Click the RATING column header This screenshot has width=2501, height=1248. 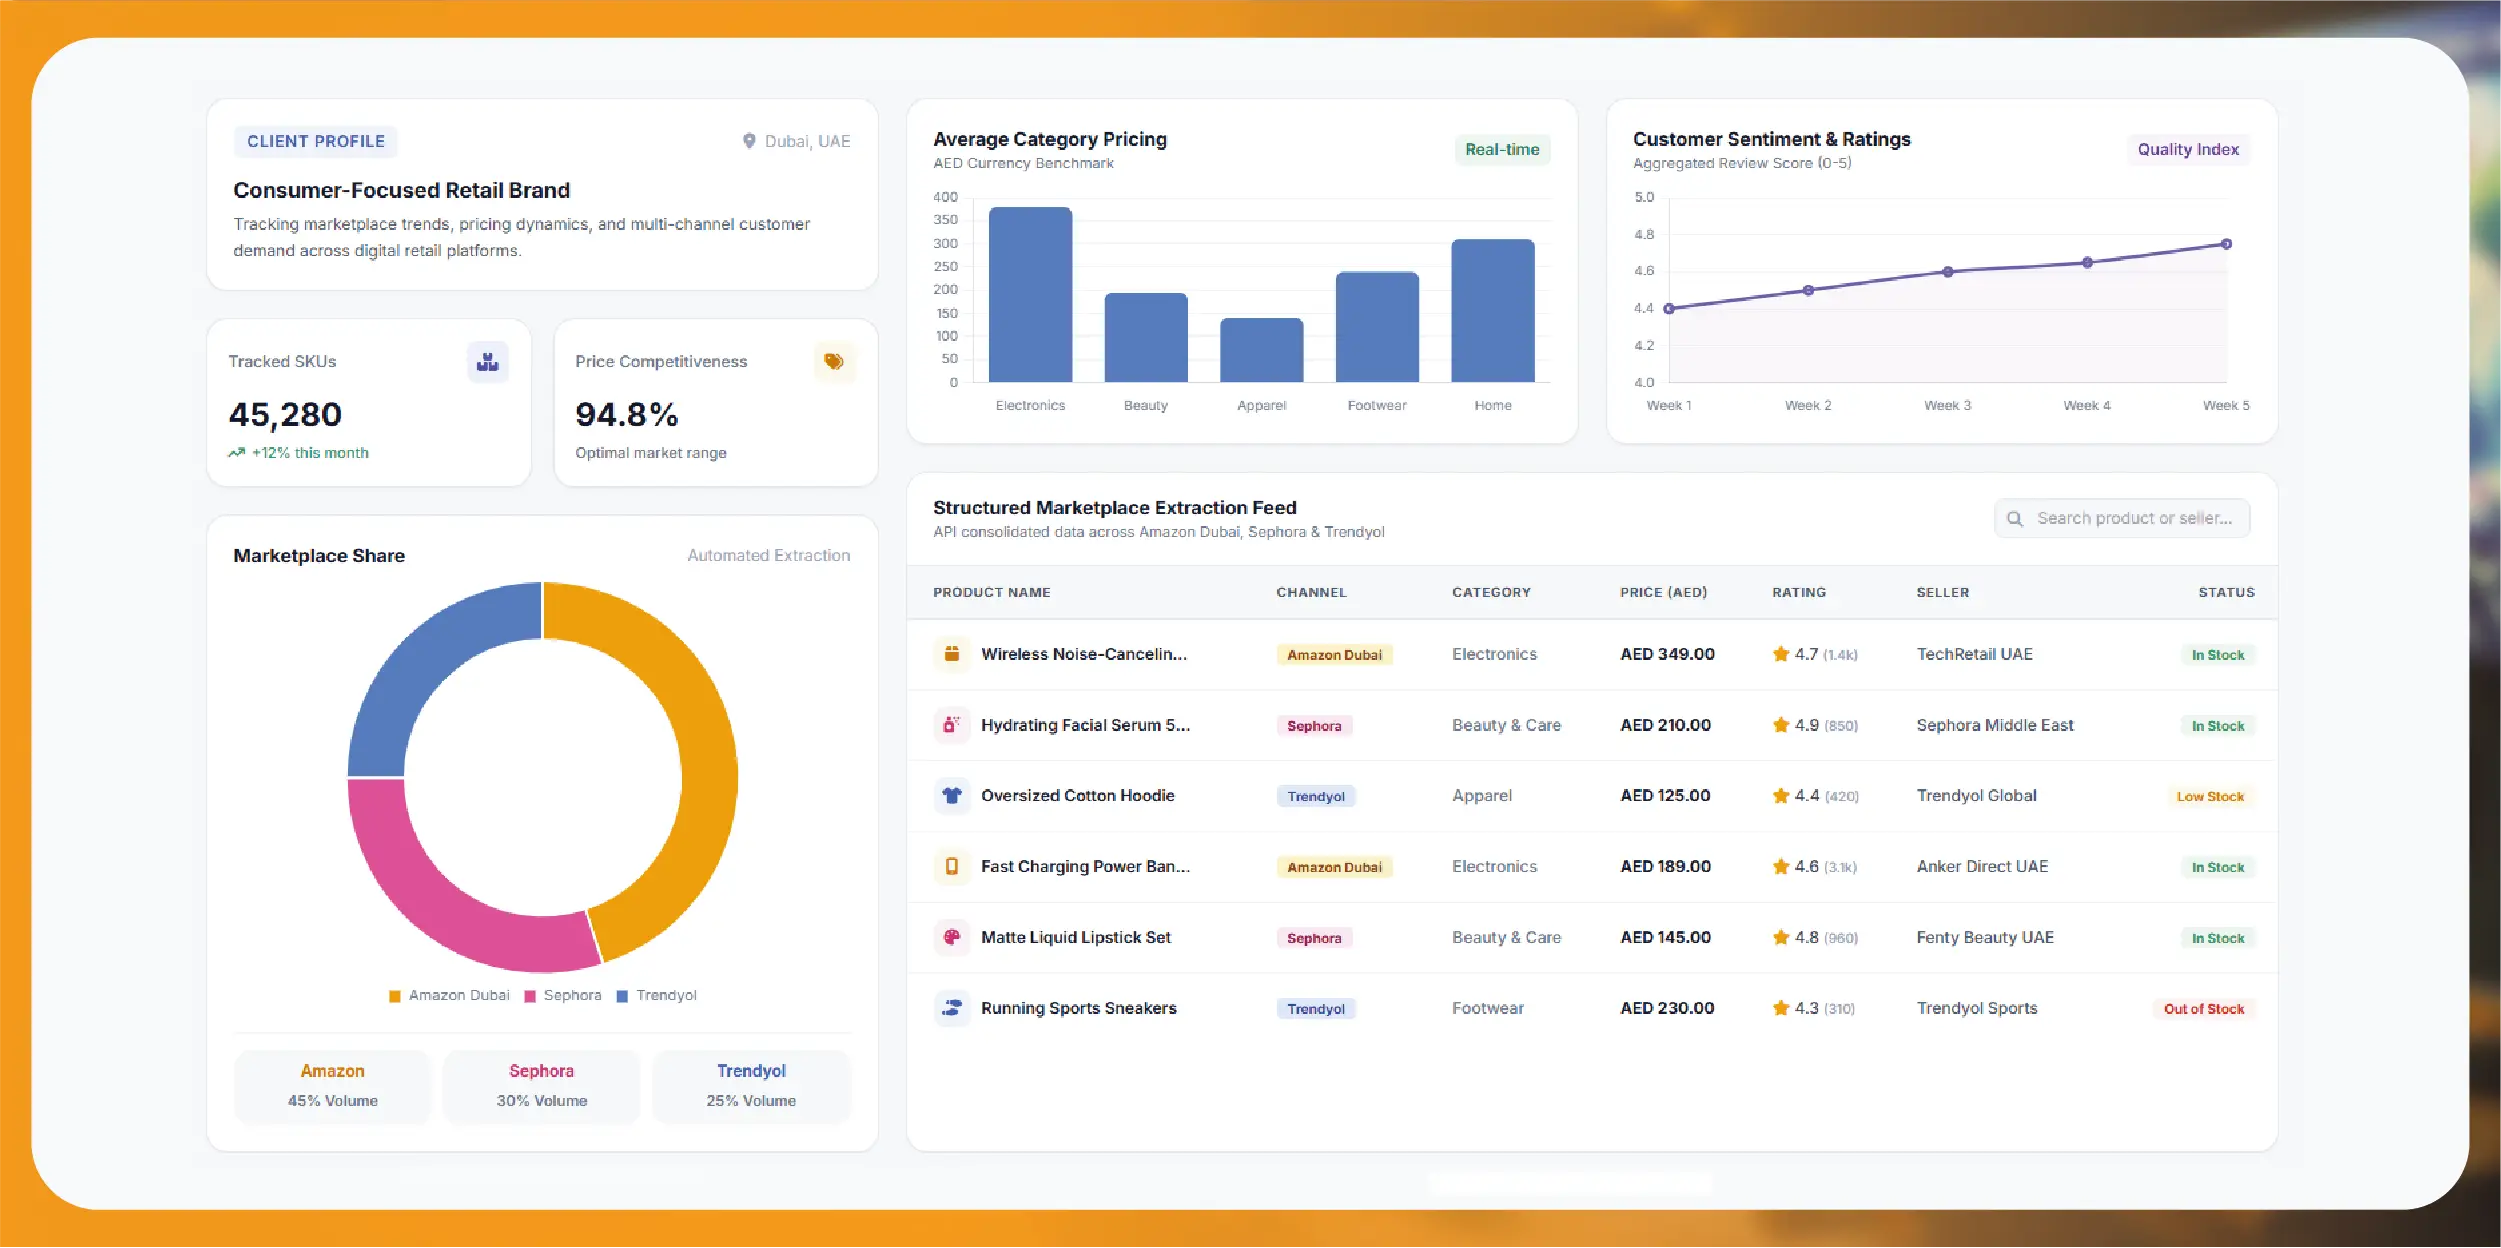click(x=1799, y=593)
